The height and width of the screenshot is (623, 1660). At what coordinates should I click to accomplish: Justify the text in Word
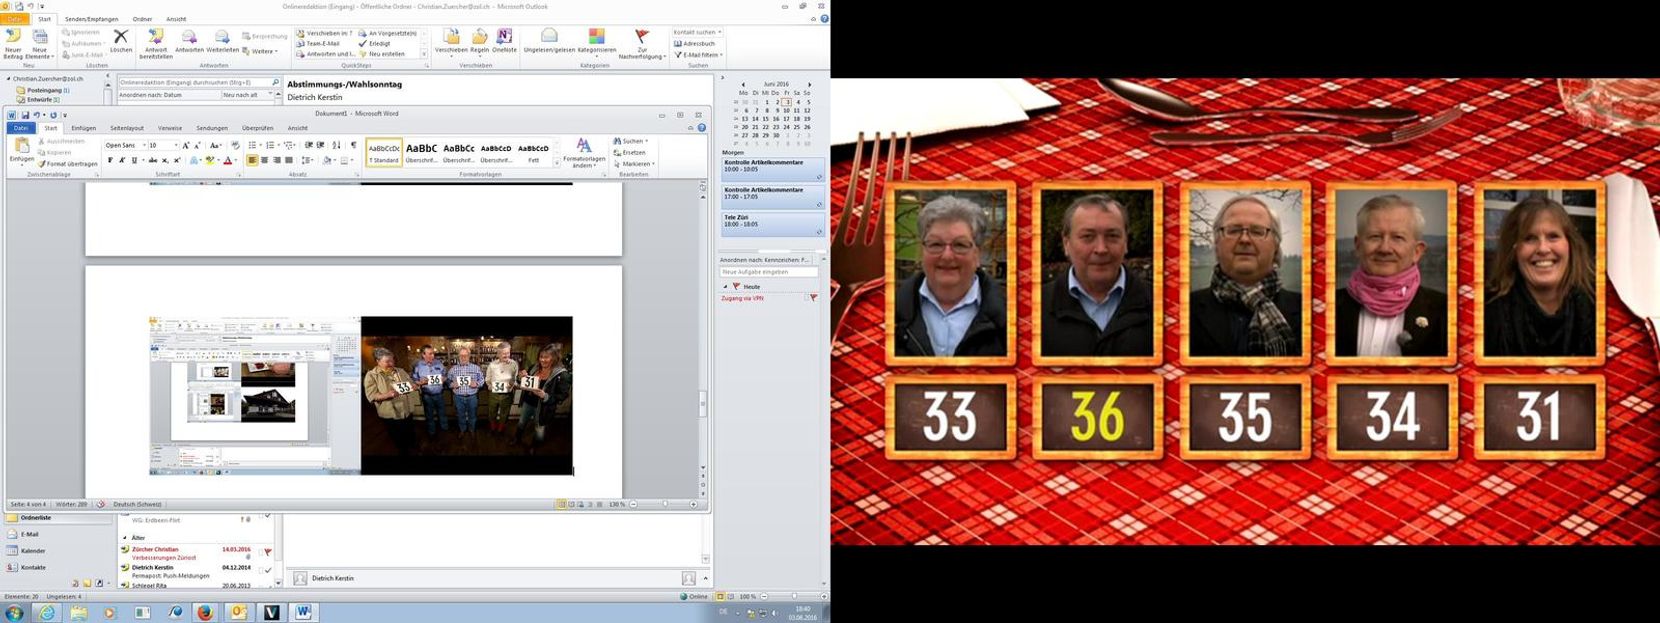(x=289, y=160)
